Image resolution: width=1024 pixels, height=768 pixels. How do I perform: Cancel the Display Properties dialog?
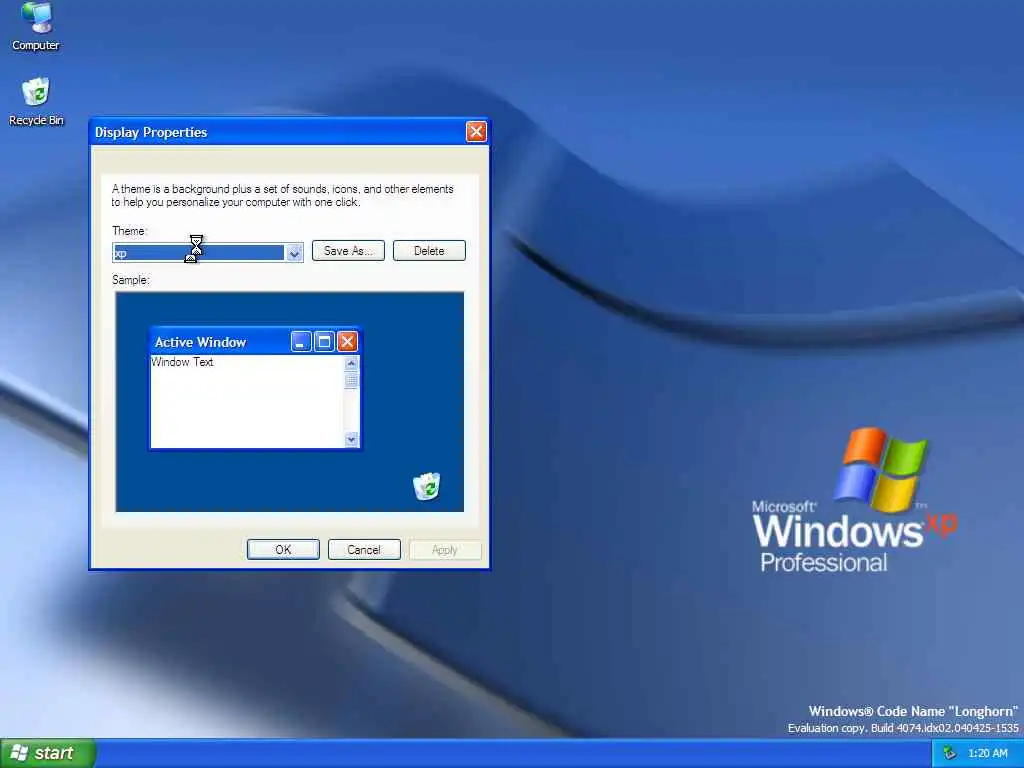[364, 550]
